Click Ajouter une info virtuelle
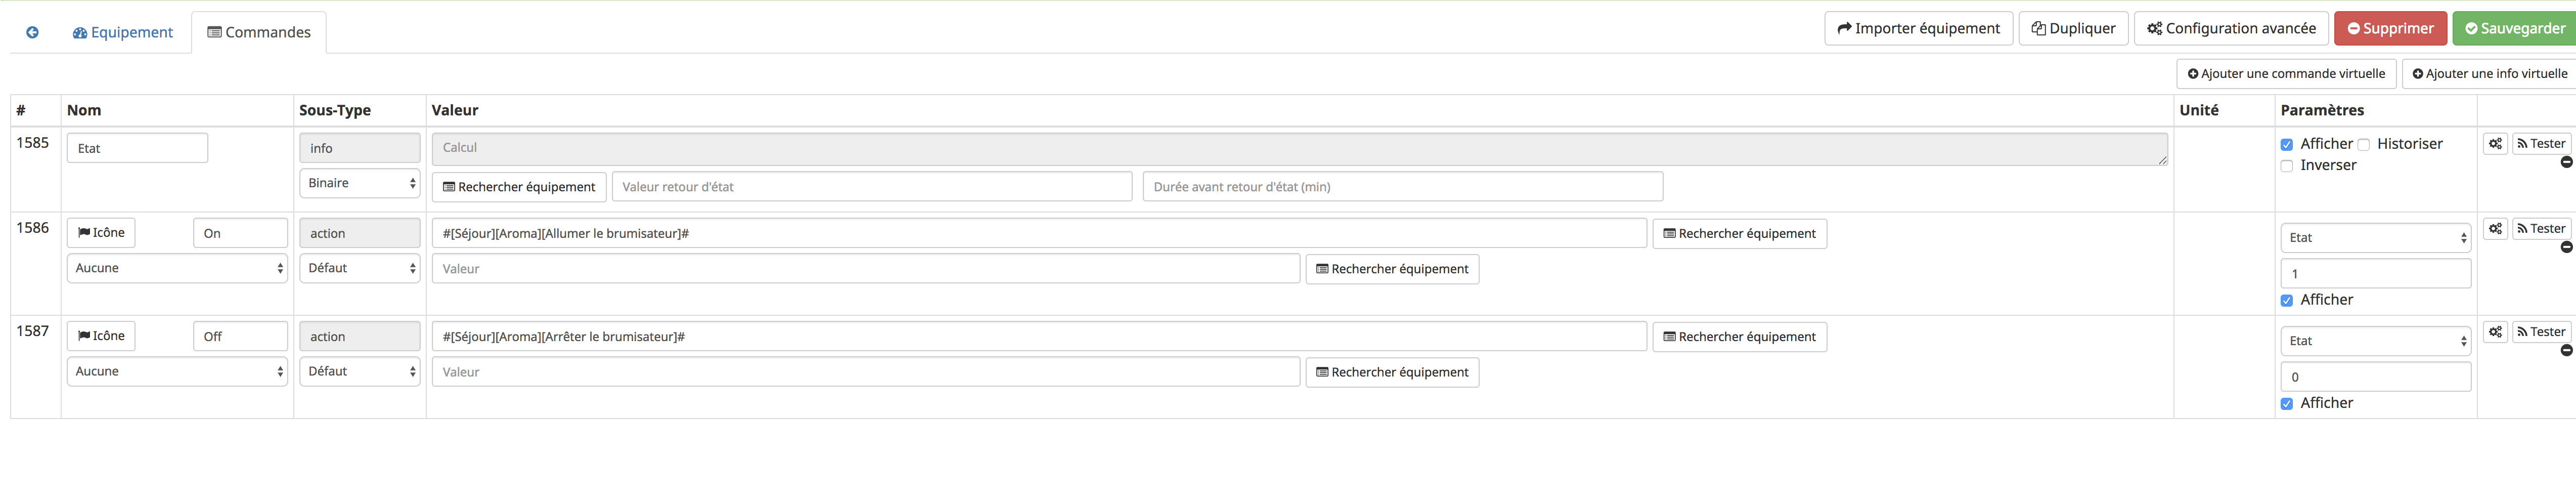 pos(2489,73)
